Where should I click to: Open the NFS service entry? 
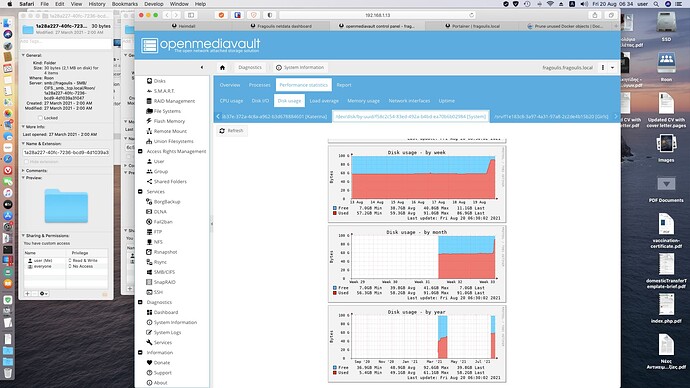pos(154,242)
